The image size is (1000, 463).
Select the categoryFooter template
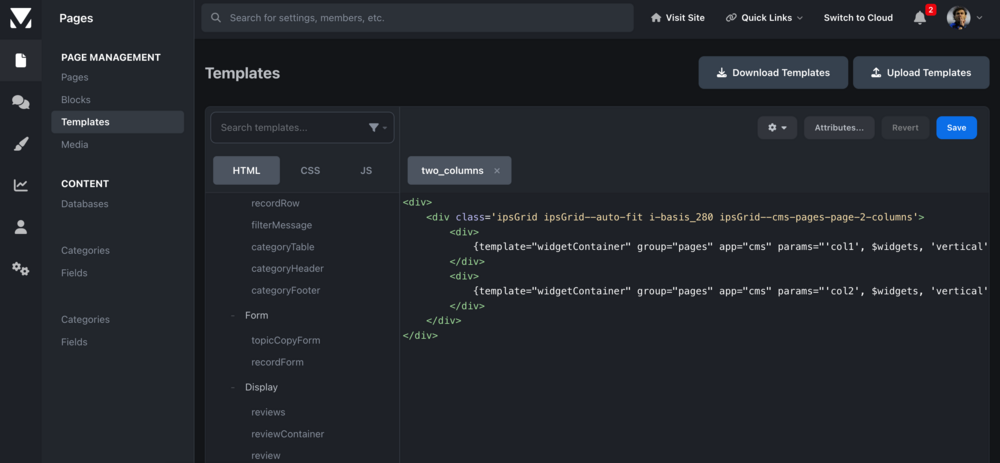point(286,290)
